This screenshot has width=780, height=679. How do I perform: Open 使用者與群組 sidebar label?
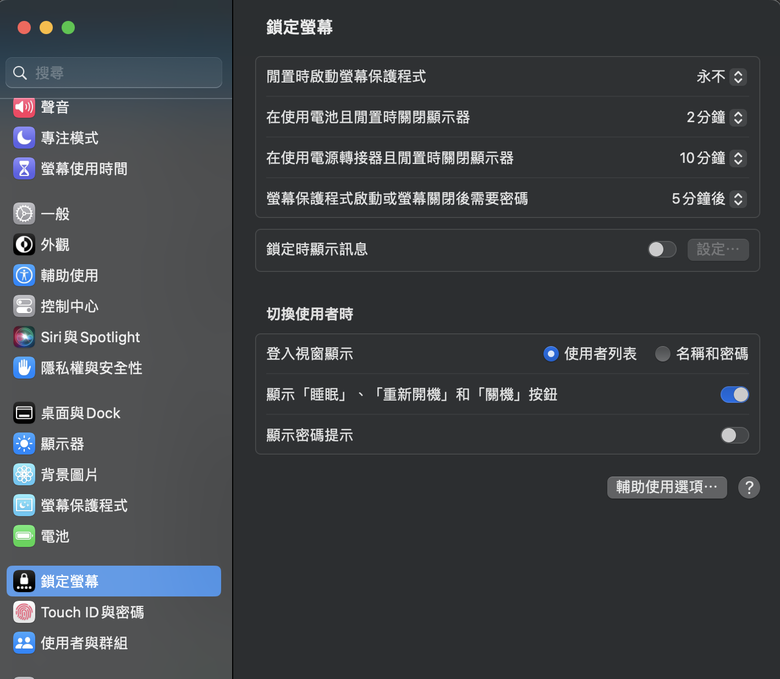(84, 643)
